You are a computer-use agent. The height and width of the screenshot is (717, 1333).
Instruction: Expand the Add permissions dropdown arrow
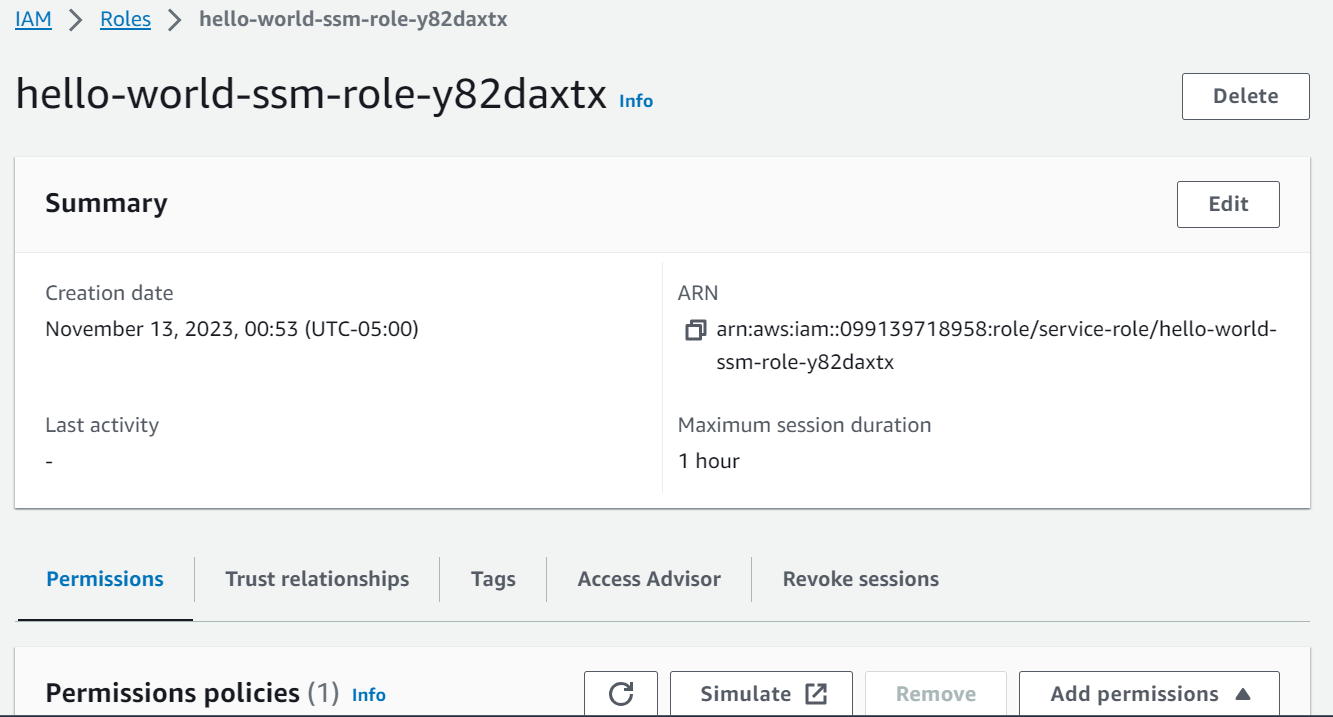click(x=1242, y=694)
